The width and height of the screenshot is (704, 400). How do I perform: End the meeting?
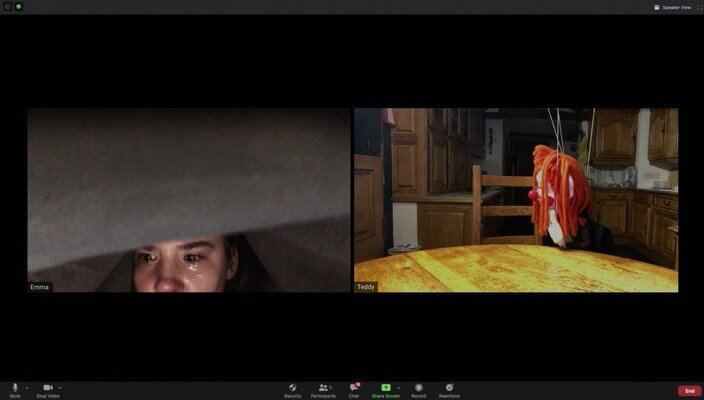[x=690, y=391]
